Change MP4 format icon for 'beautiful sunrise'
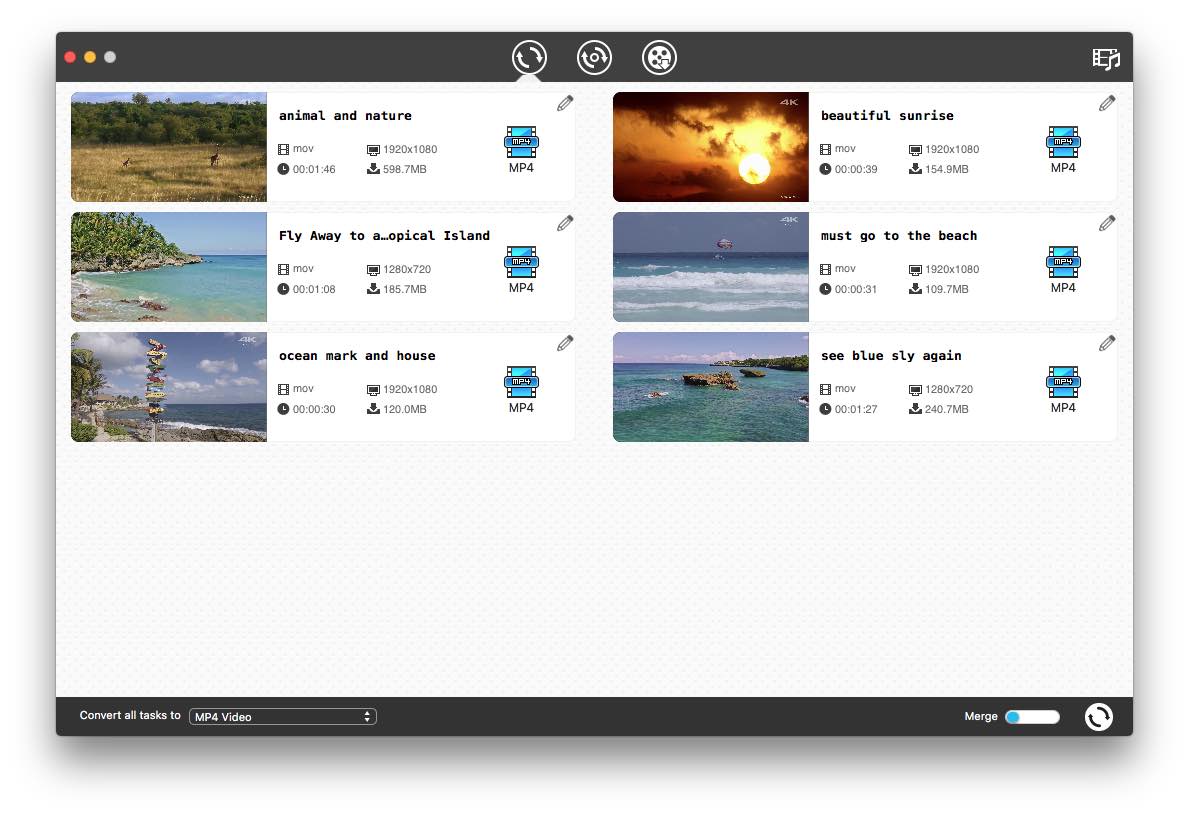Viewport: 1189px width, 816px height. pyautogui.click(x=1063, y=149)
